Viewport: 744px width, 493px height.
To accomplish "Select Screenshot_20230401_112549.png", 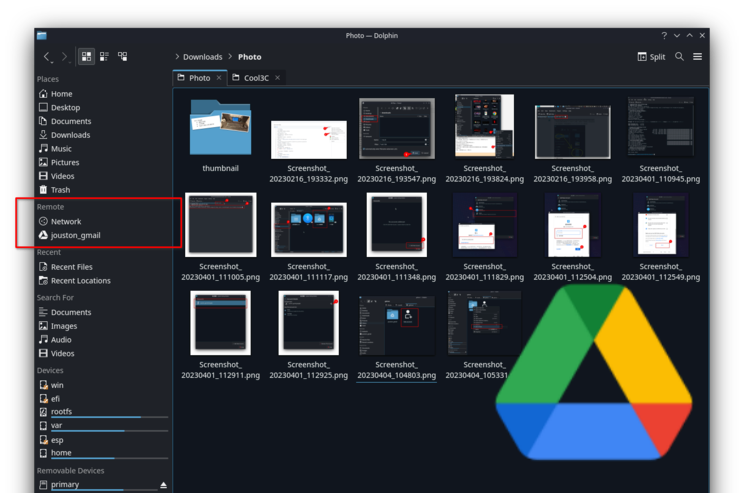I will click(x=660, y=237).
